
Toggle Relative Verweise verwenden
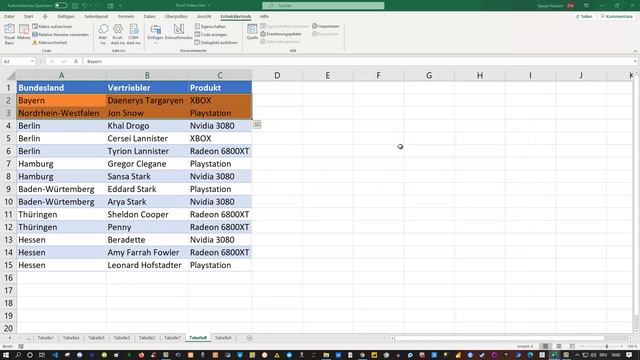point(60,35)
